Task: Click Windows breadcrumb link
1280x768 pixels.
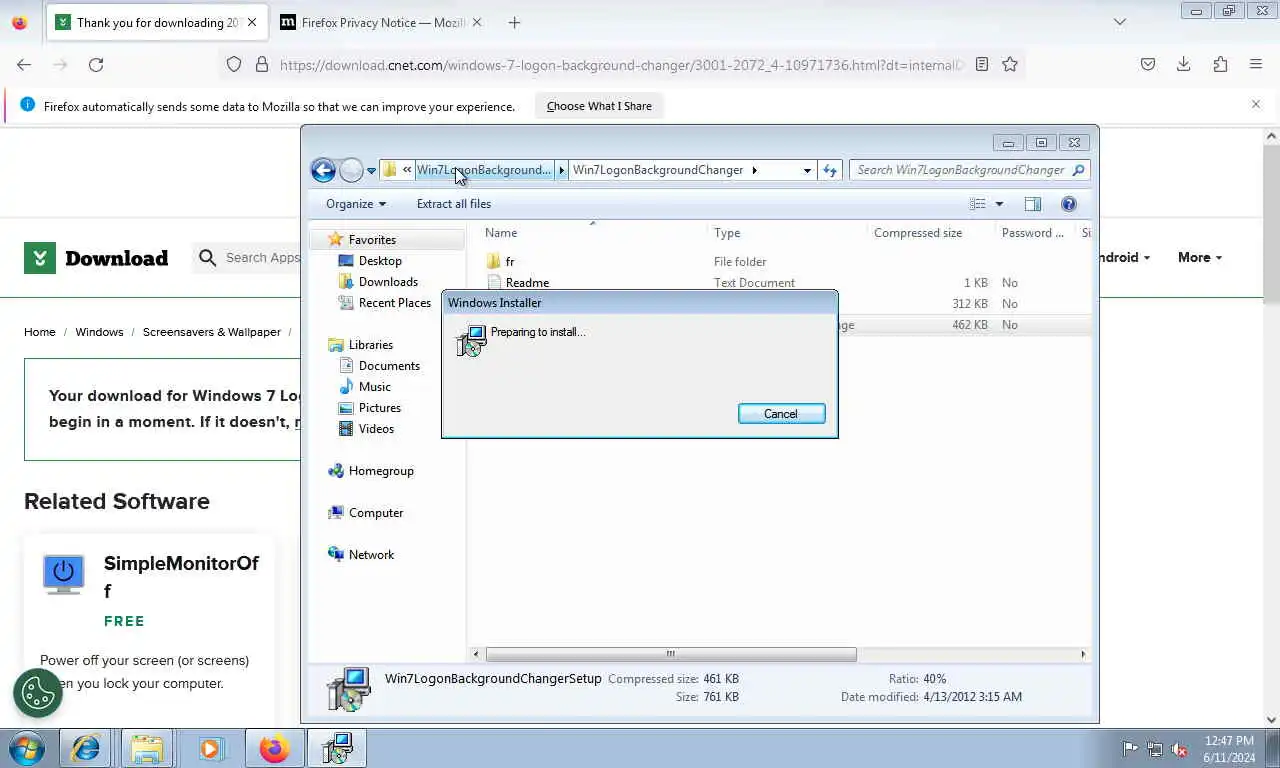Action: (x=99, y=332)
